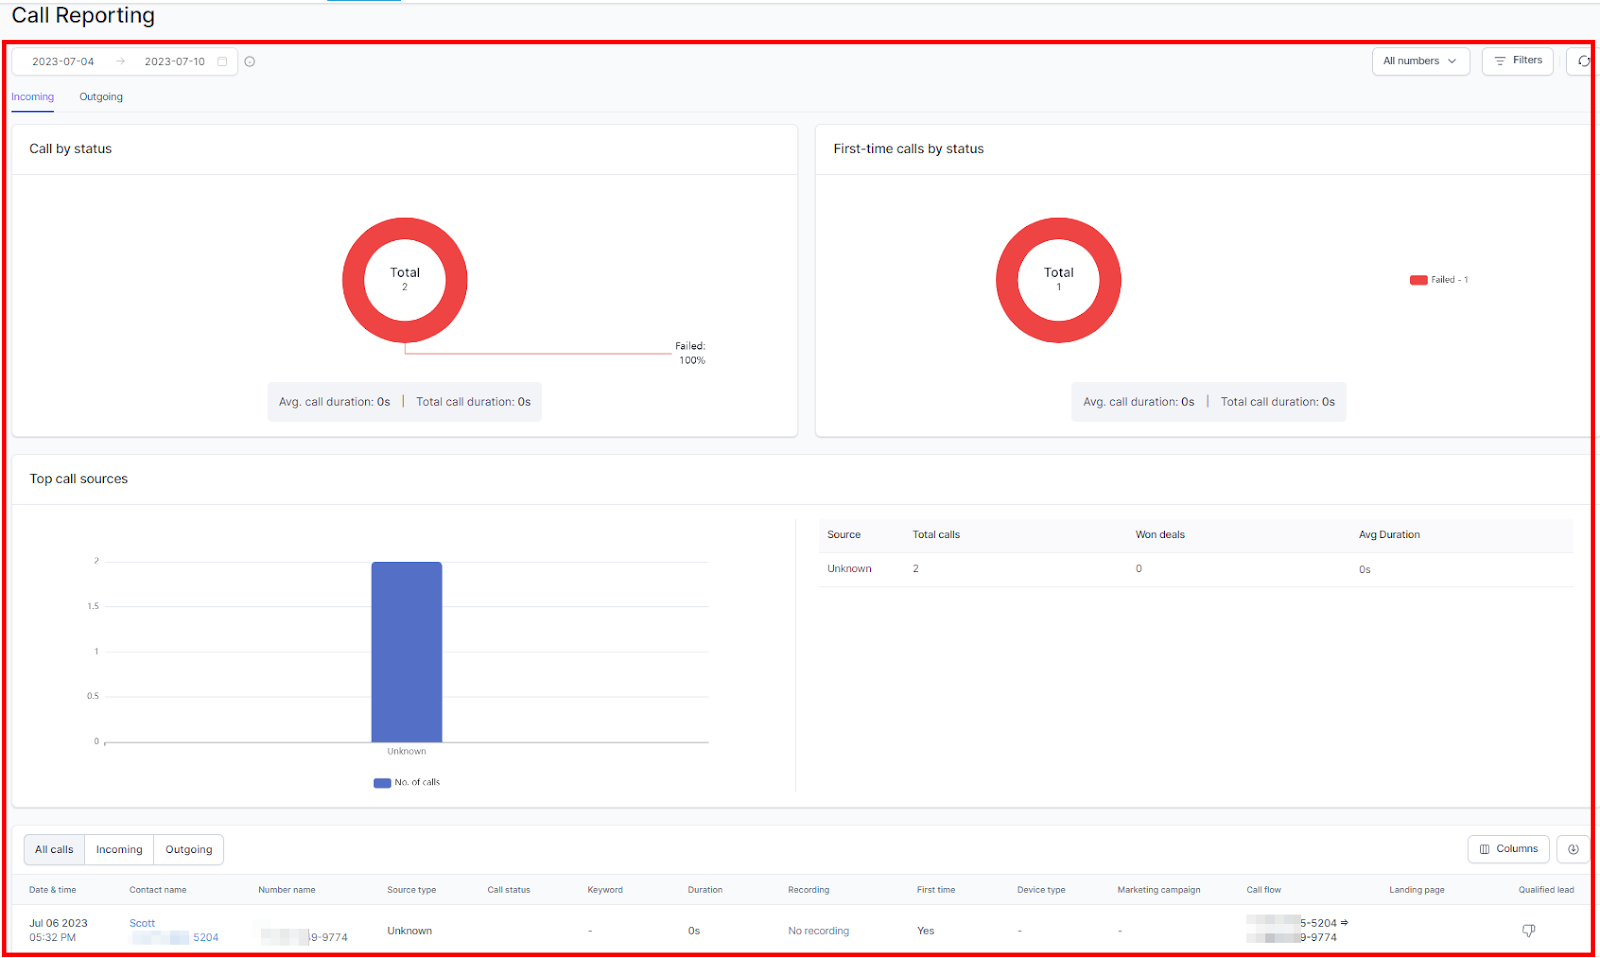Click the start date 2023-07-04 field

pyautogui.click(x=63, y=61)
